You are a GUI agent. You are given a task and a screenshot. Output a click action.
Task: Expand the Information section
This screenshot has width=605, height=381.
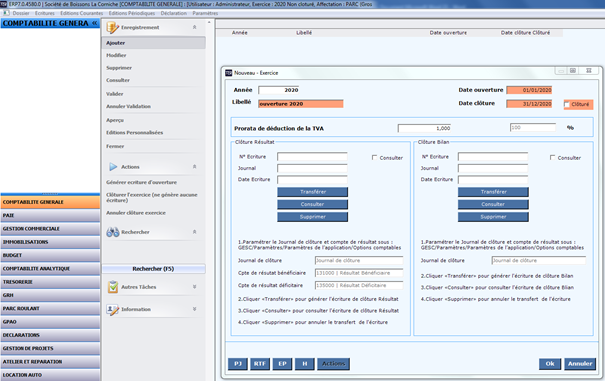[194, 309]
